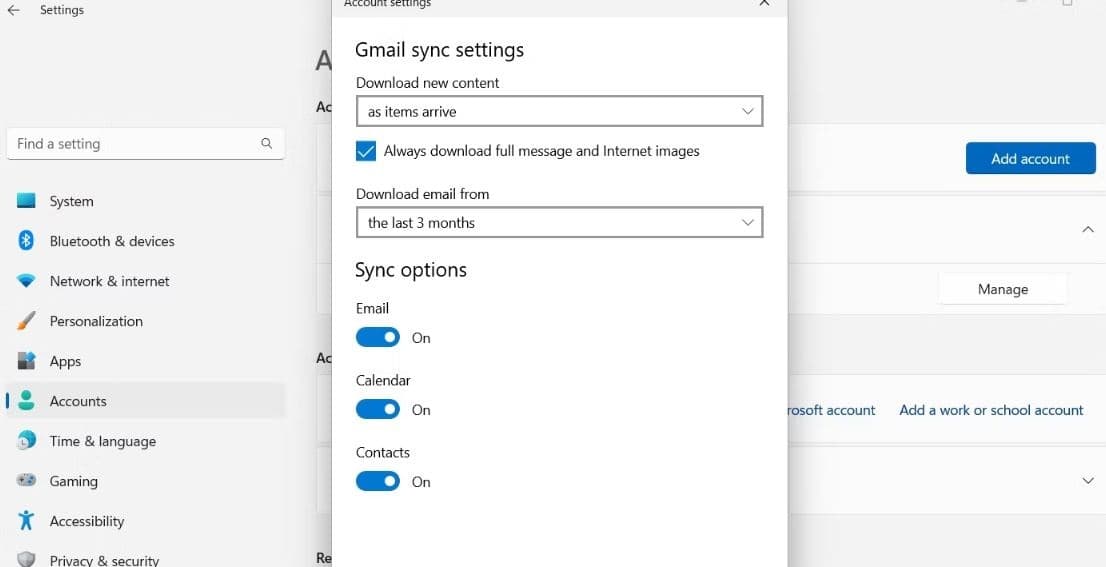
Task: Click the Personalization paintbrush icon
Action: pos(26,321)
